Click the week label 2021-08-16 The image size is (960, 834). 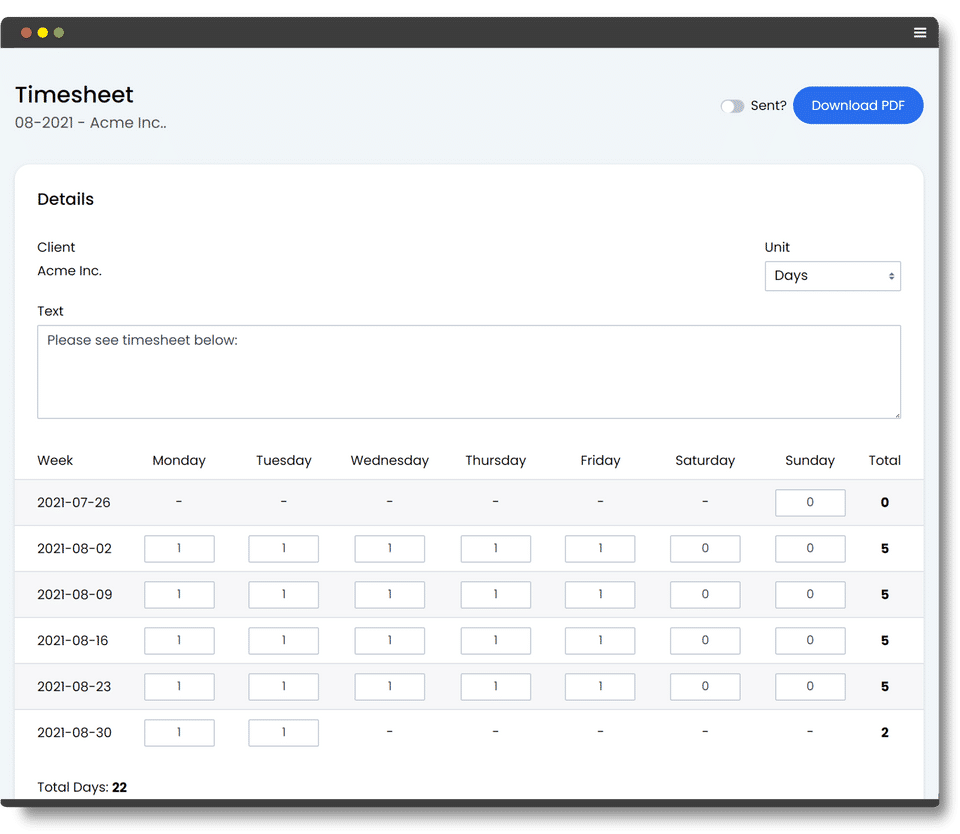coord(72,641)
